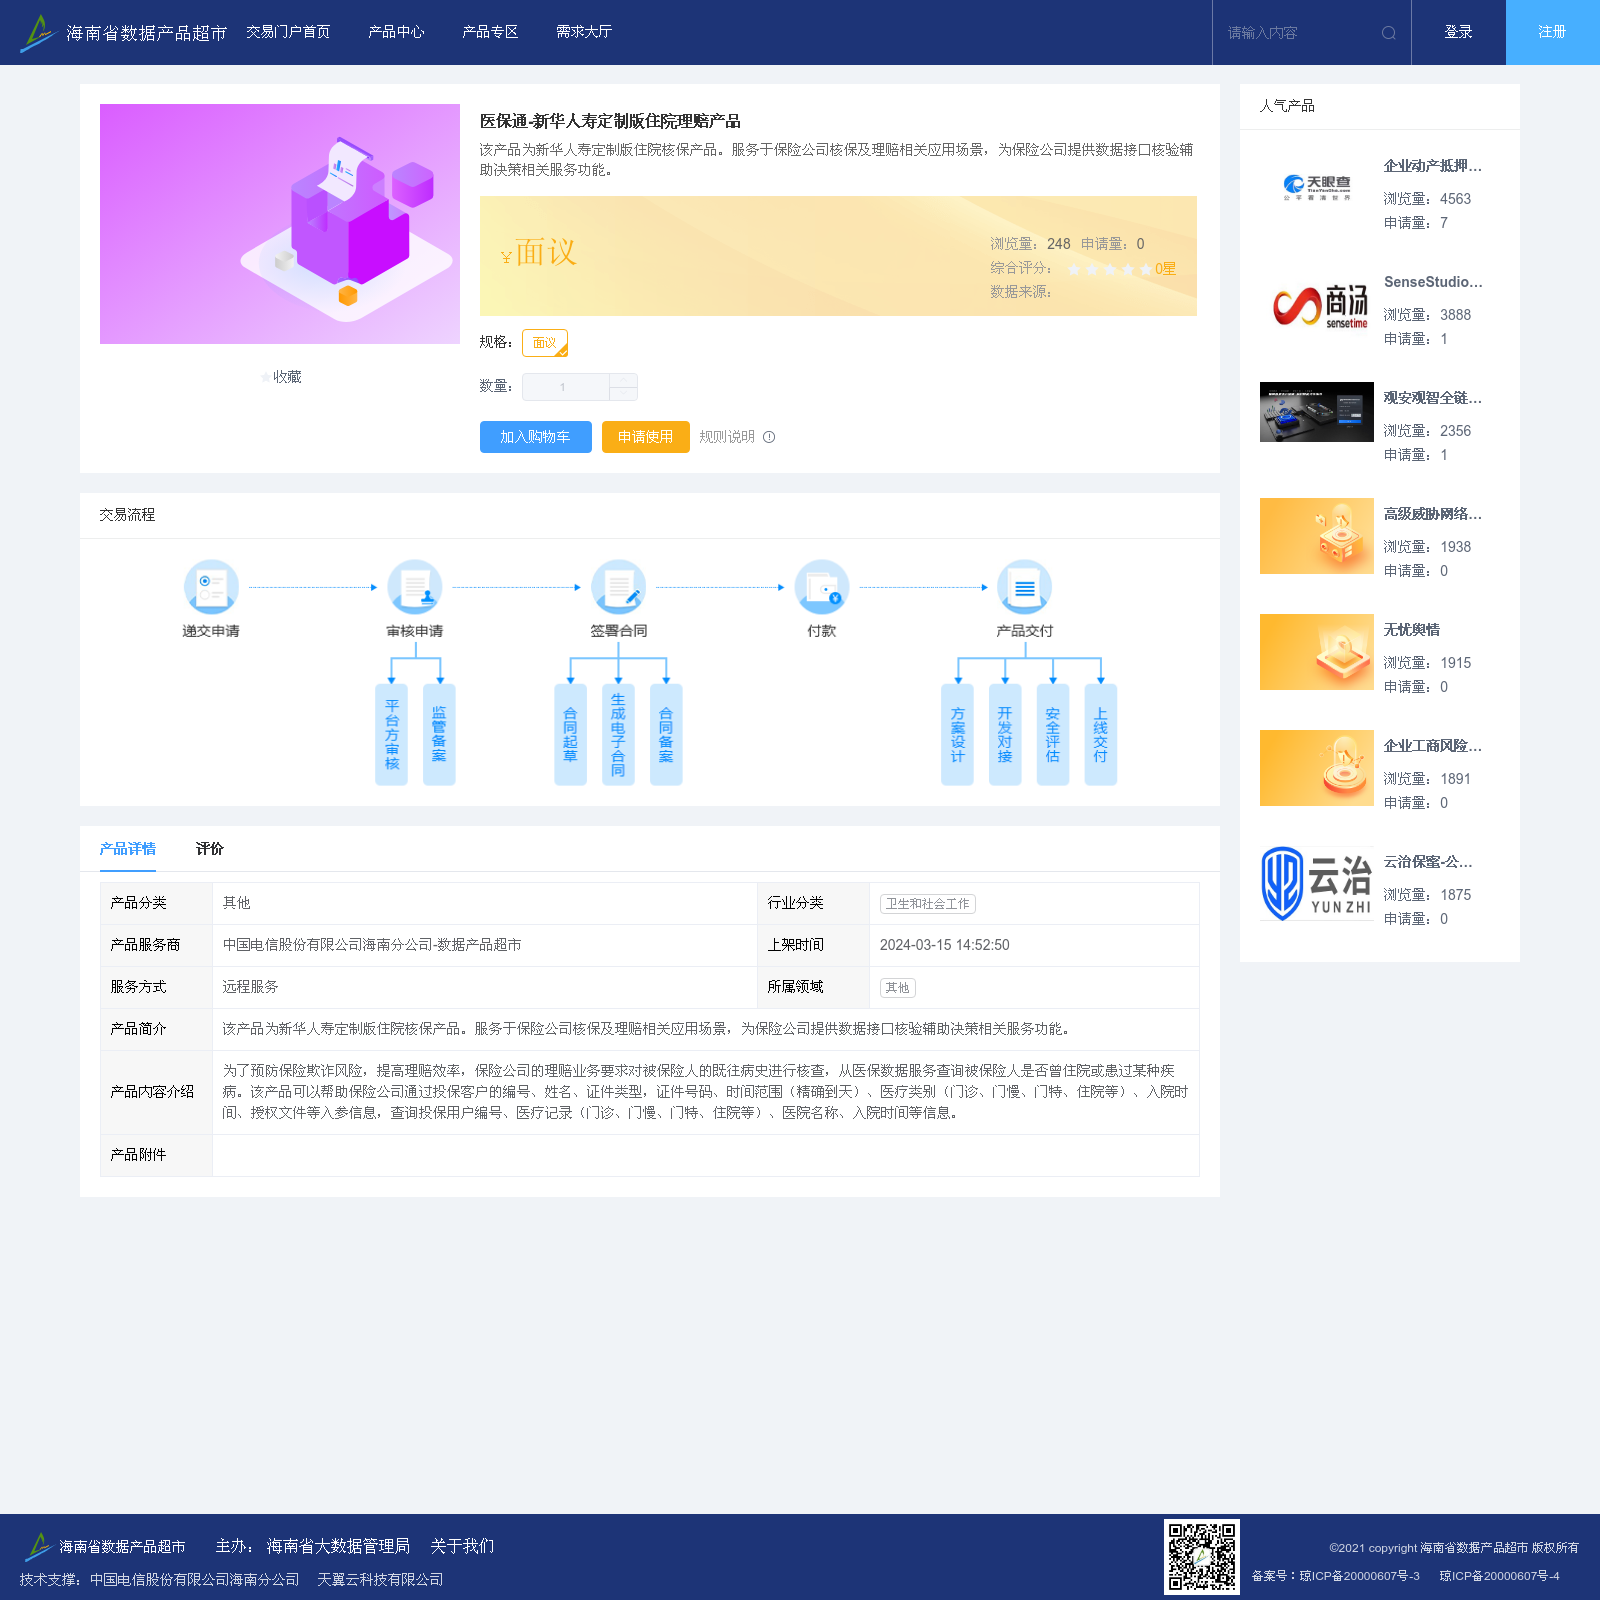Click the 监管备案 flow box
The image size is (1600, 1600).
click(x=439, y=734)
